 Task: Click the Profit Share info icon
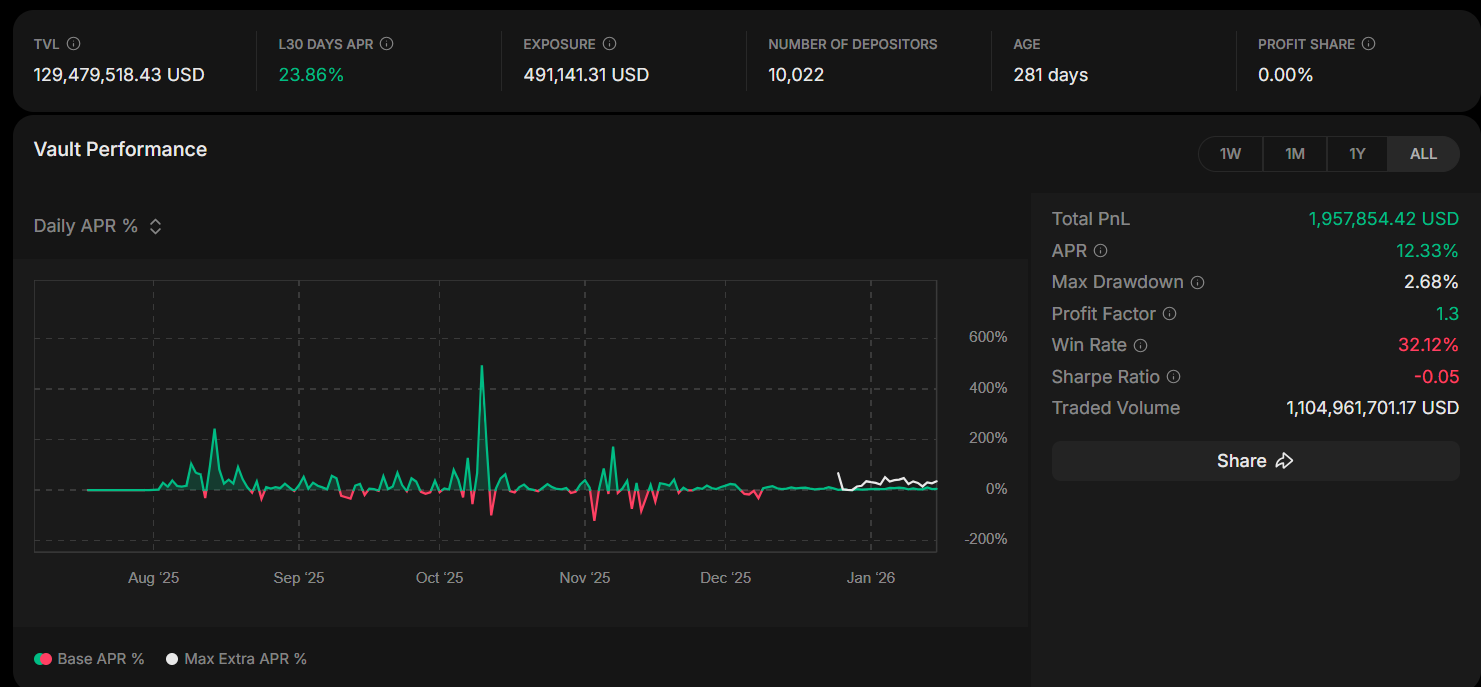1369,44
